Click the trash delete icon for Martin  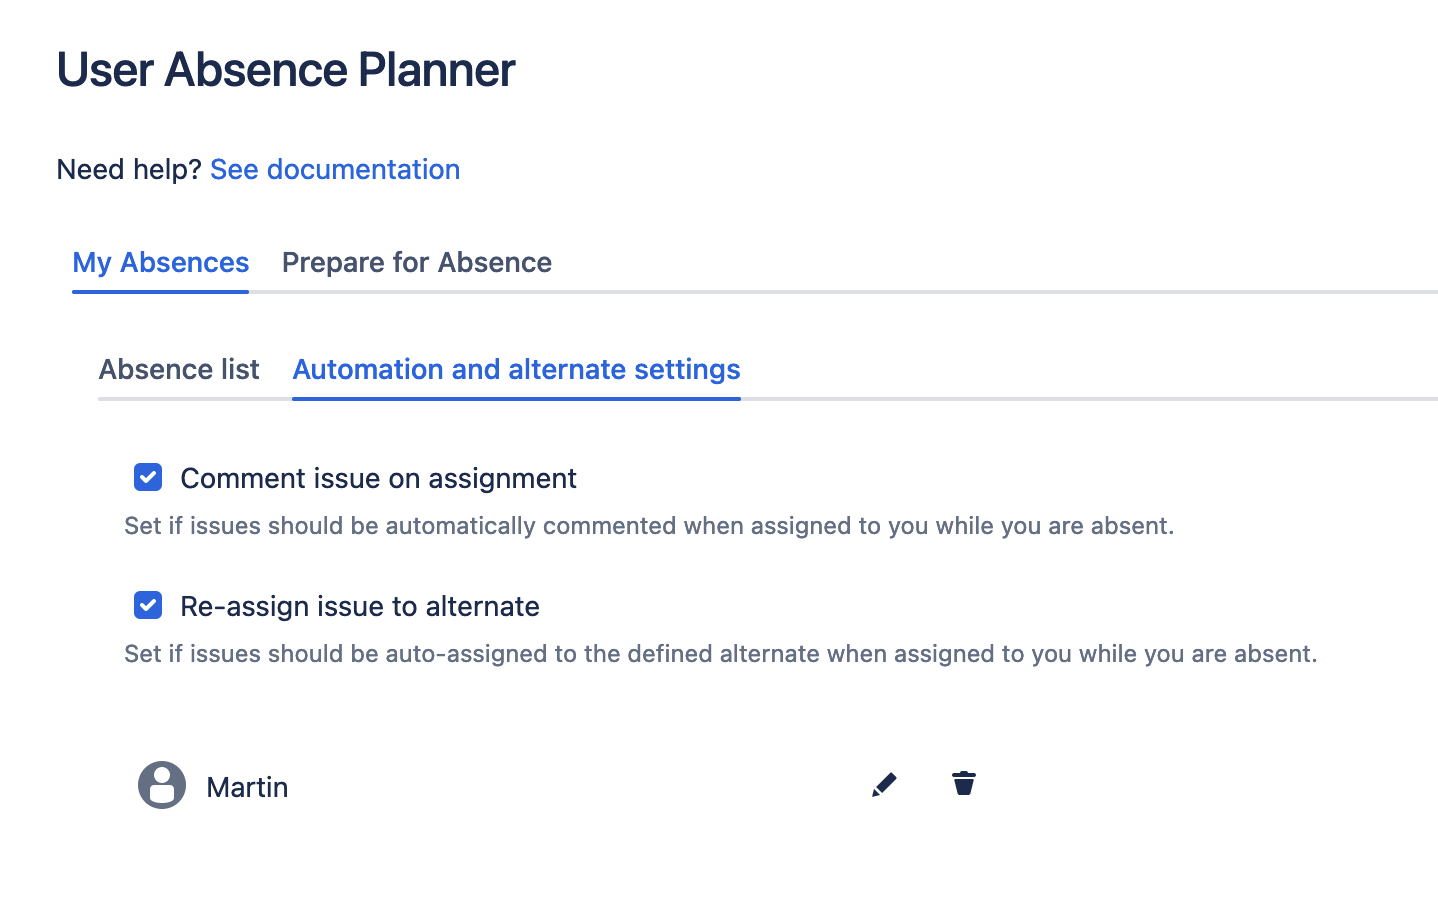pyautogui.click(x=964, y=783)
